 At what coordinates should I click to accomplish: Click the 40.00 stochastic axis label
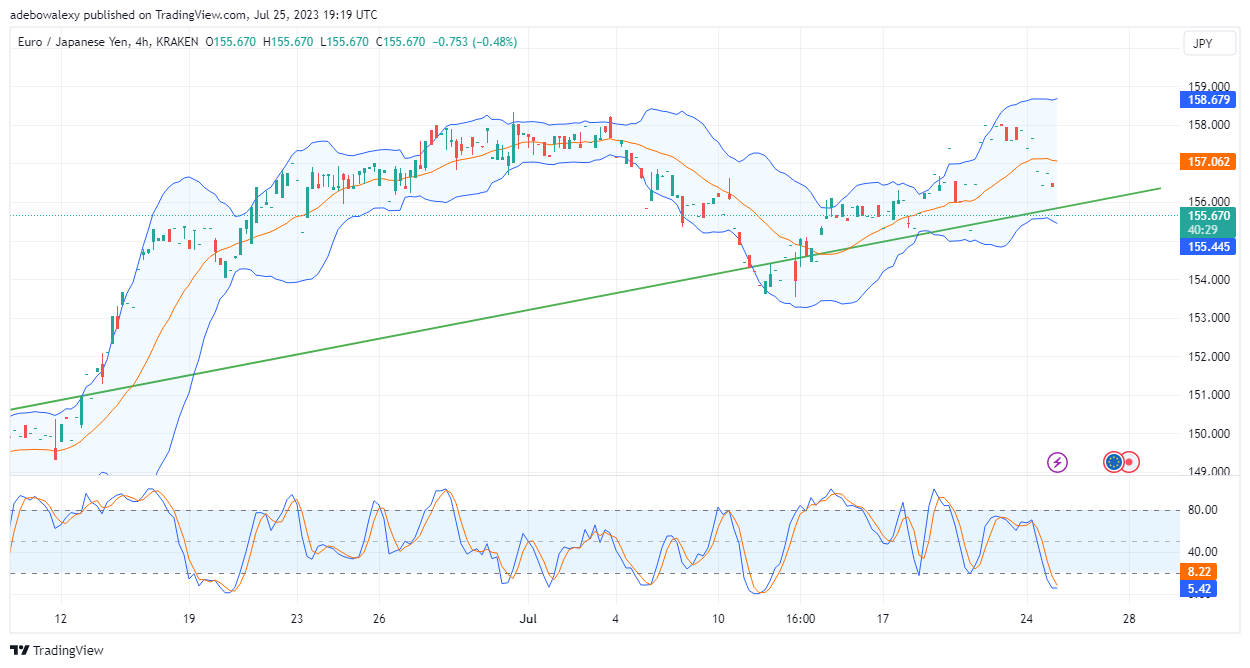click(x=1202, y=552)
